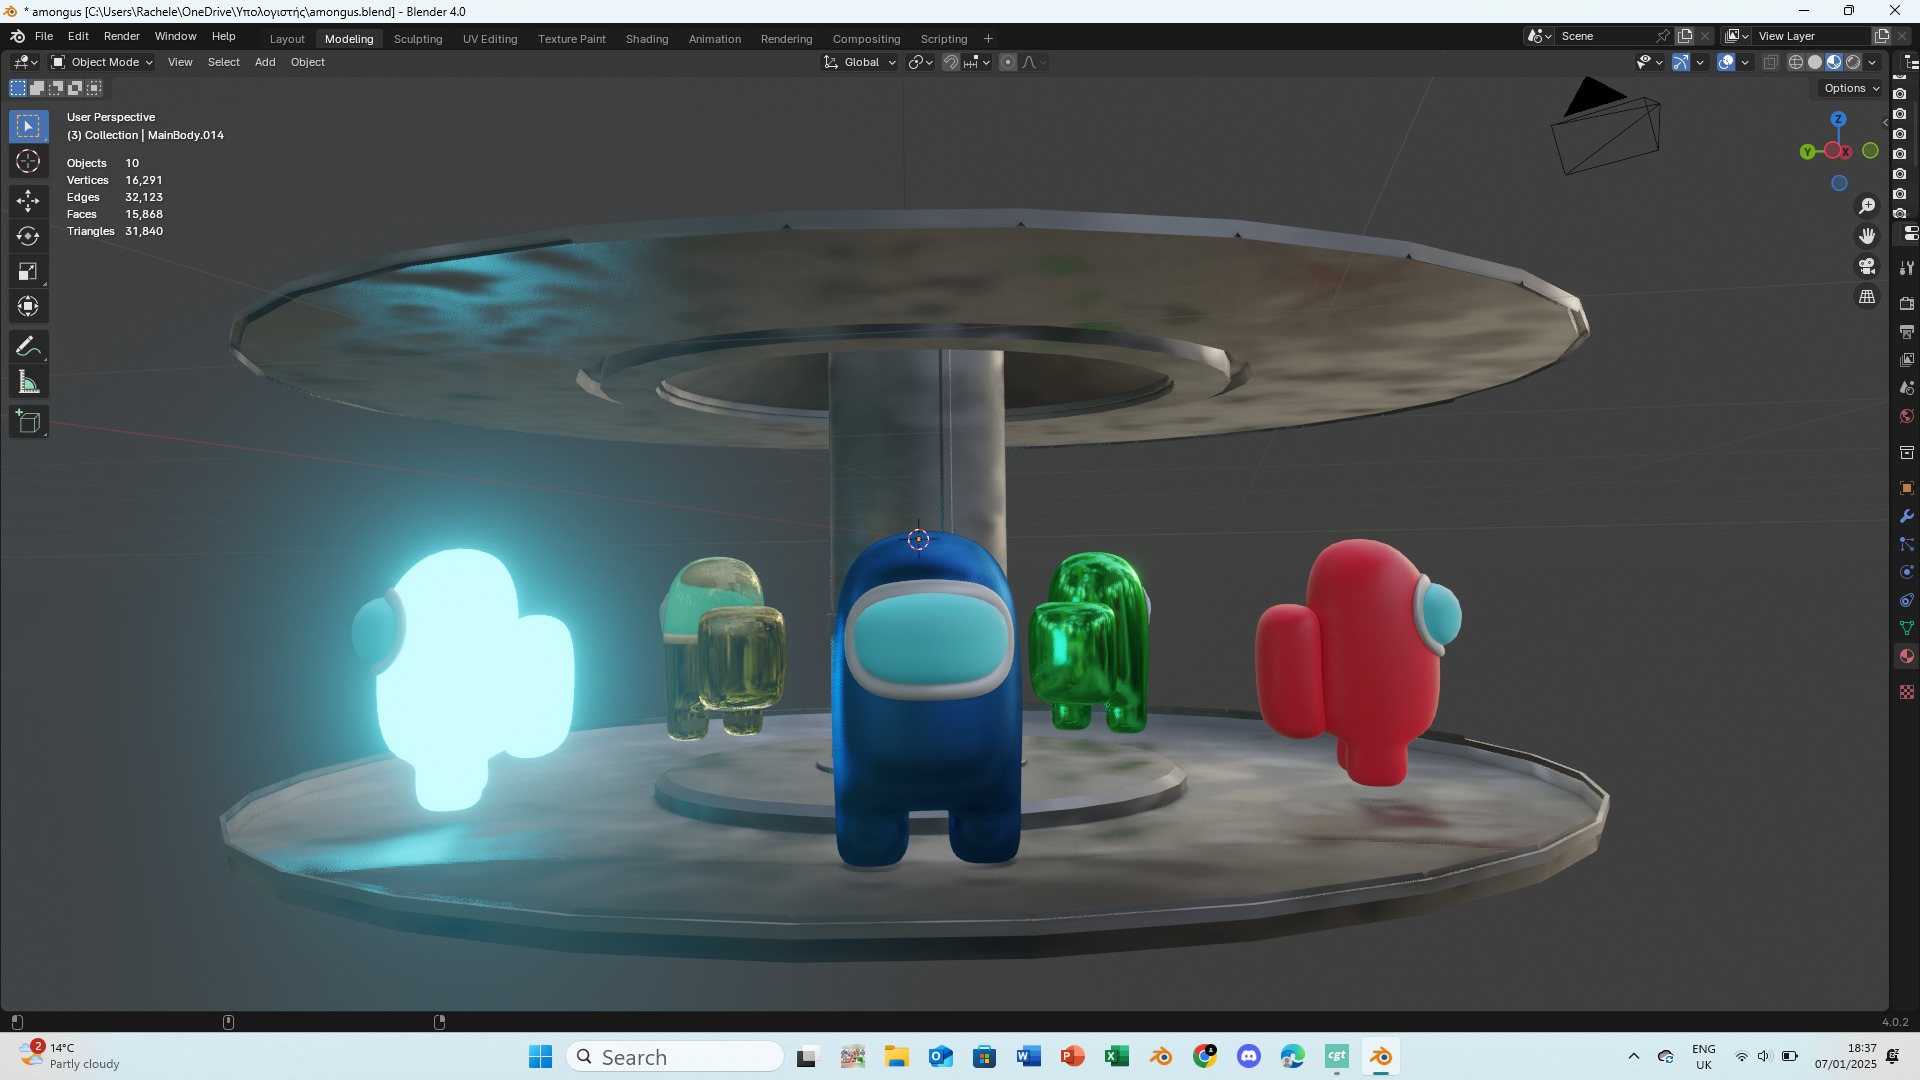
Task: Toggle viewport gizmos visibility
Action: 1681,62
